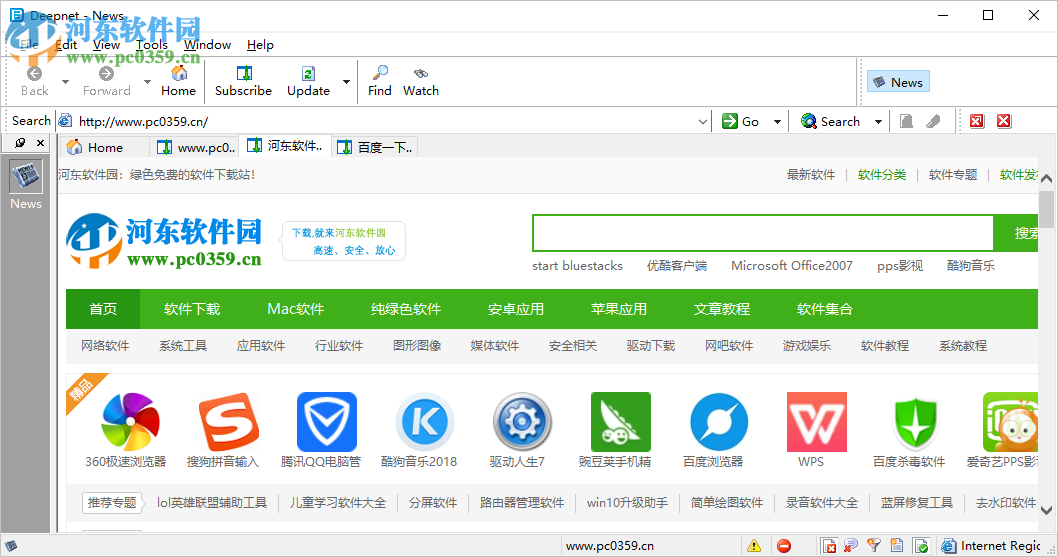Image resolution: width=1058 pixels, height=557 pixels.
Task: Open the Window menu
Action: (x=208, y=45)
